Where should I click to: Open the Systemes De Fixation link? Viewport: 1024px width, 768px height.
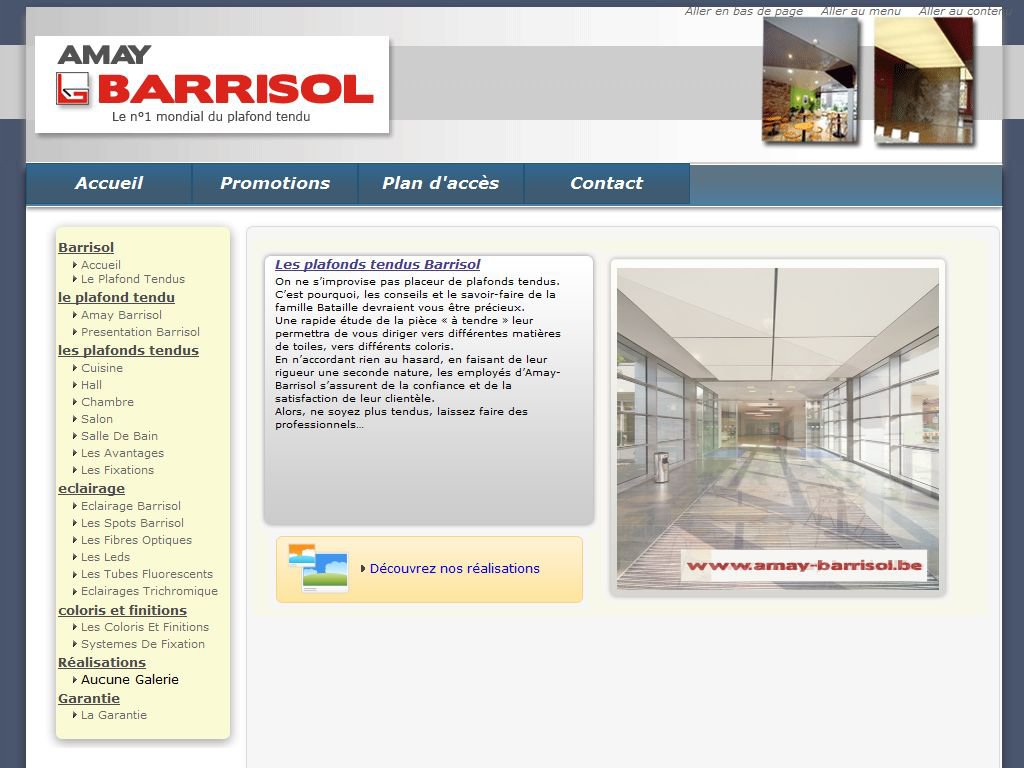click(x=143, y=644)
